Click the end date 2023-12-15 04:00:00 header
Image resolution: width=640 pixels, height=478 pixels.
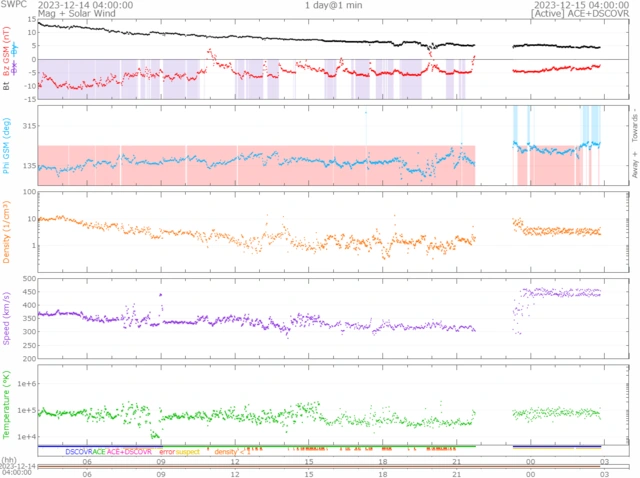[580, 5]
